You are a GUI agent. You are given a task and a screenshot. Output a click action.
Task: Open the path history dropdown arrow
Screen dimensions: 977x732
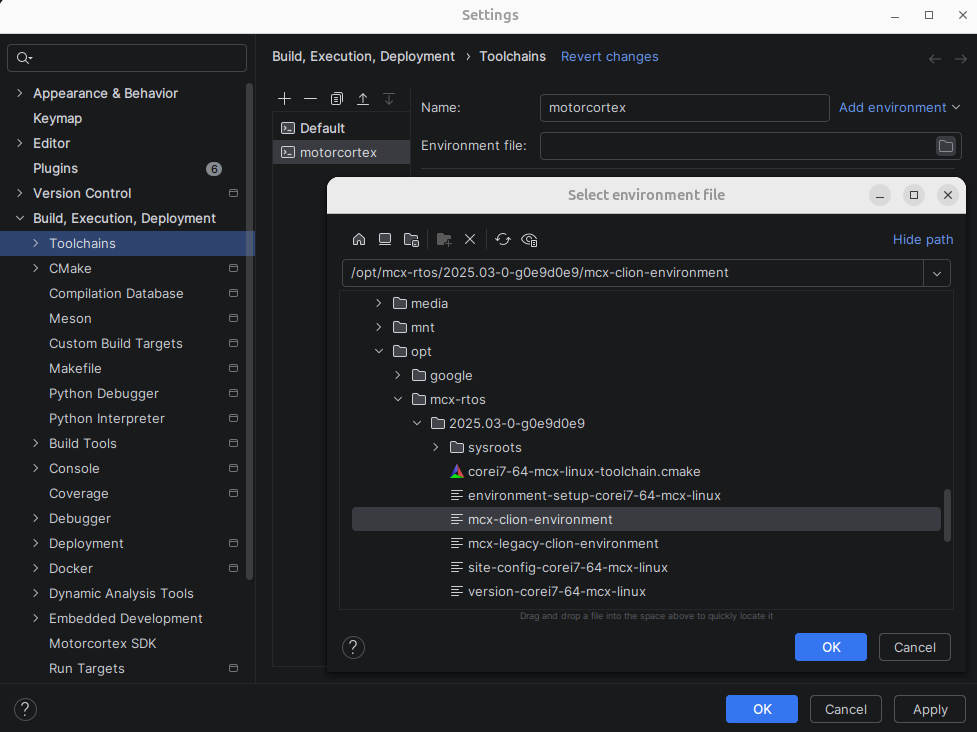tap(937, 273)
